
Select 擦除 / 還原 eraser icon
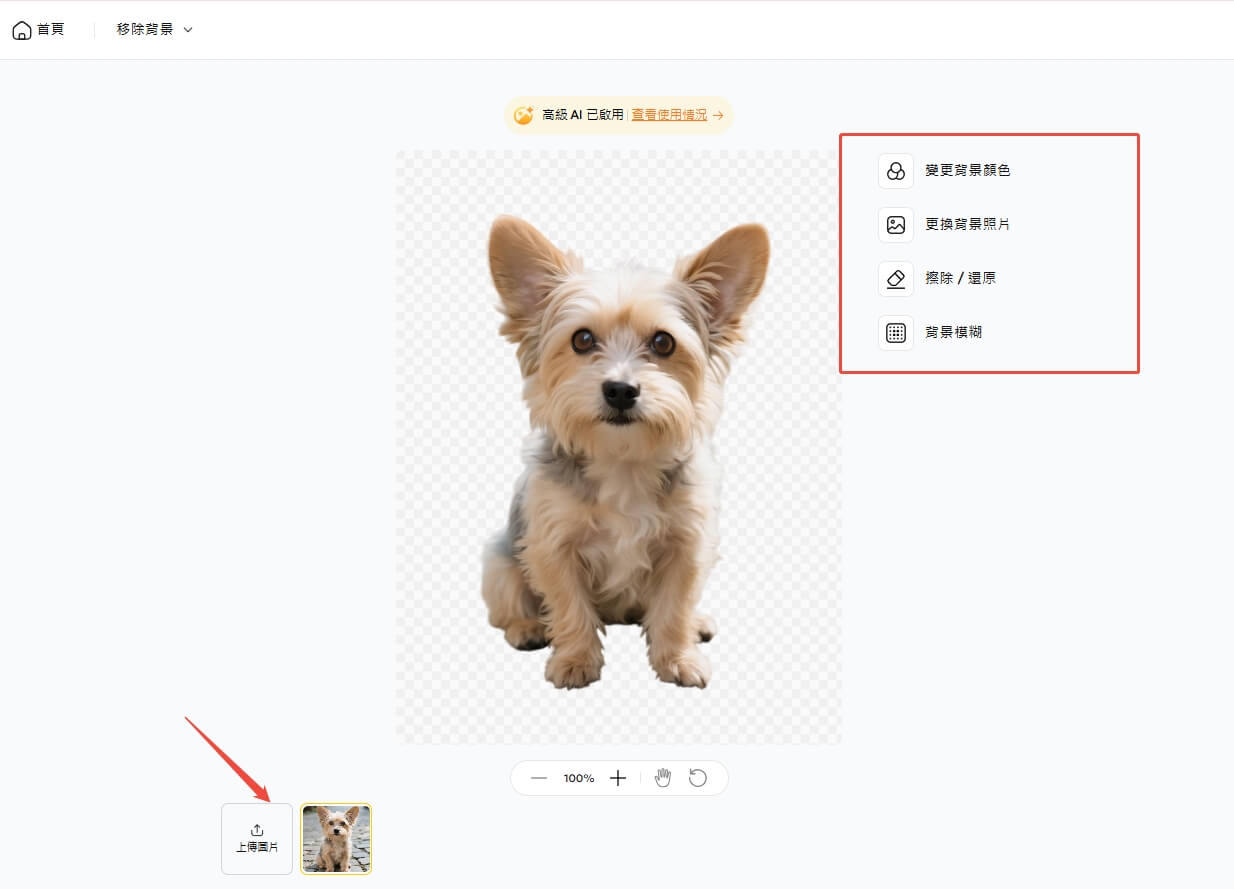click(x=896, y=279)
